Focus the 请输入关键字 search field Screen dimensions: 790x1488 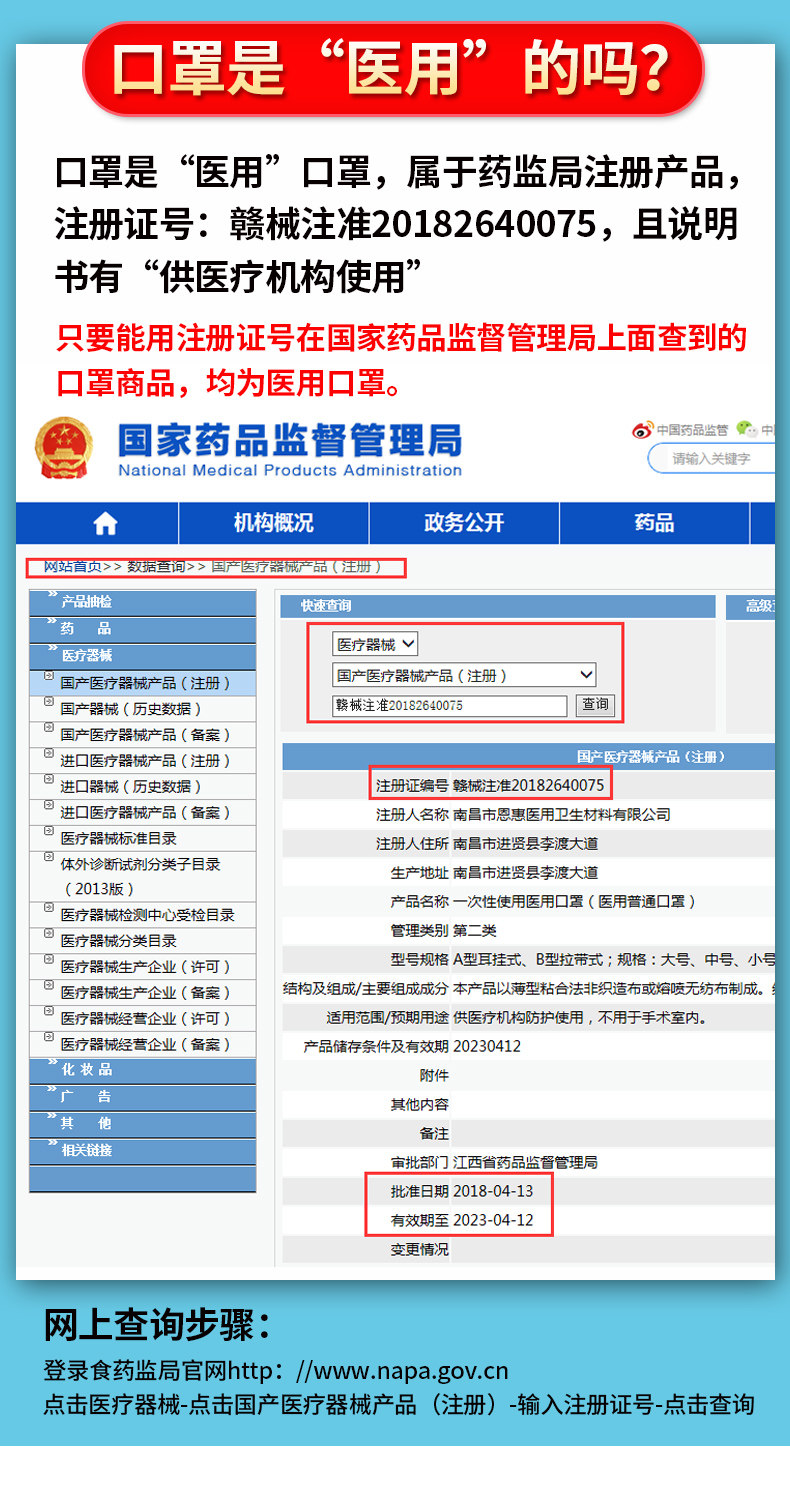[712, 459]
